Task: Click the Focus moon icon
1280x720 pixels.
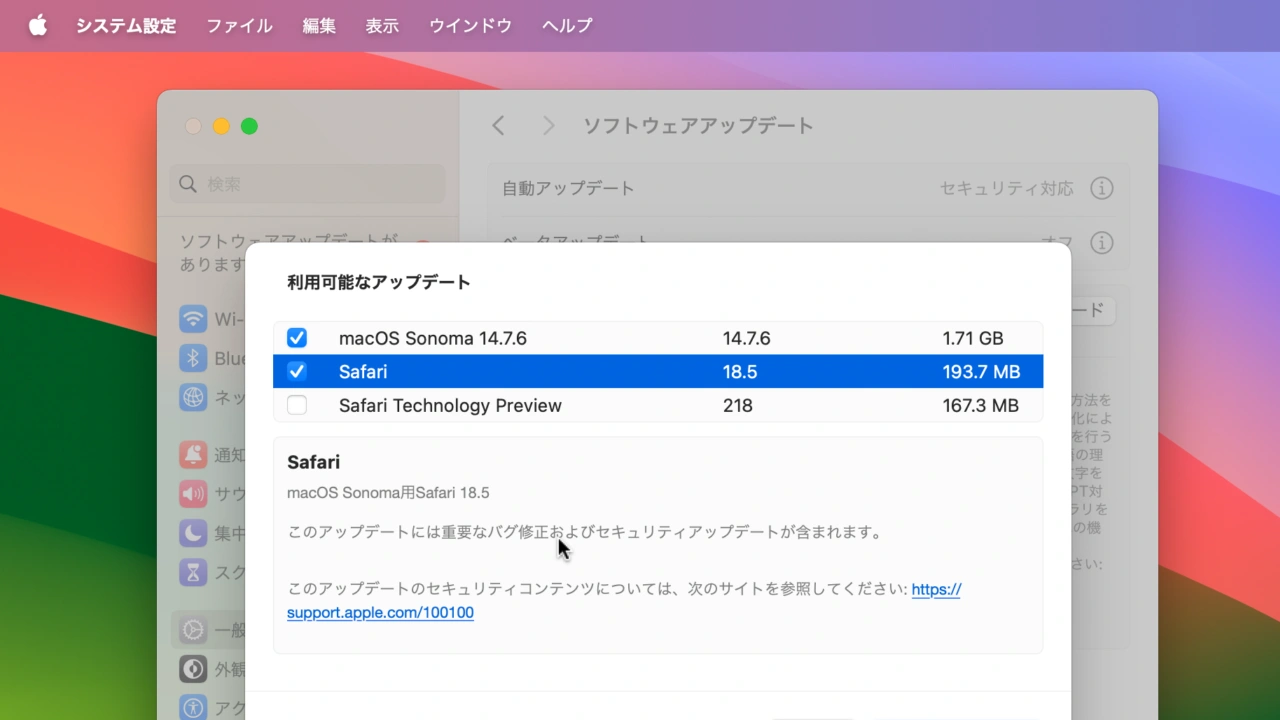Action: click(193, 532)
